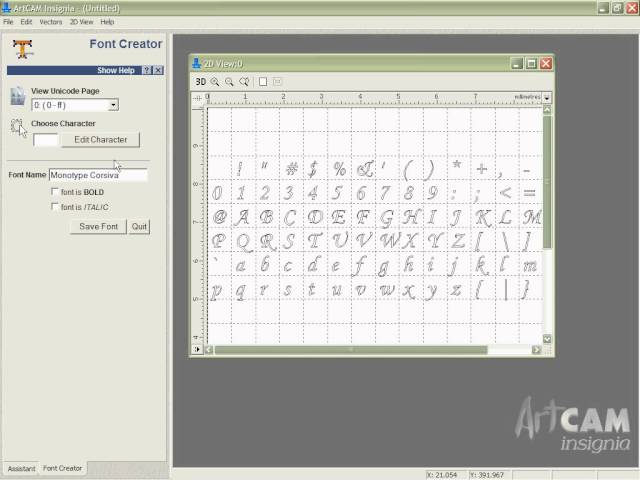Select the hash symbol glyph

pos(291,169)
